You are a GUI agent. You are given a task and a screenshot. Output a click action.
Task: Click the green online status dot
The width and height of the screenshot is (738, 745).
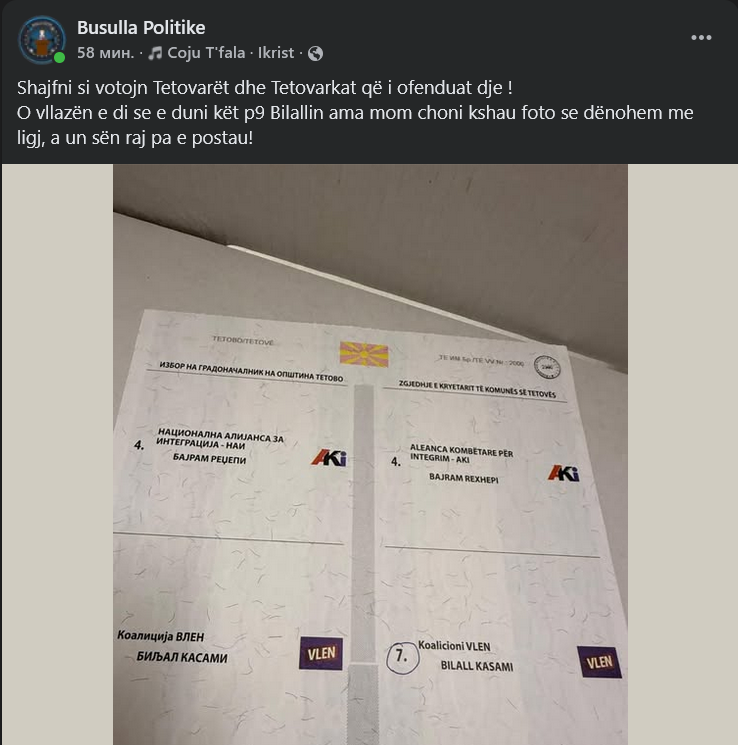click(x=59, y=57)
